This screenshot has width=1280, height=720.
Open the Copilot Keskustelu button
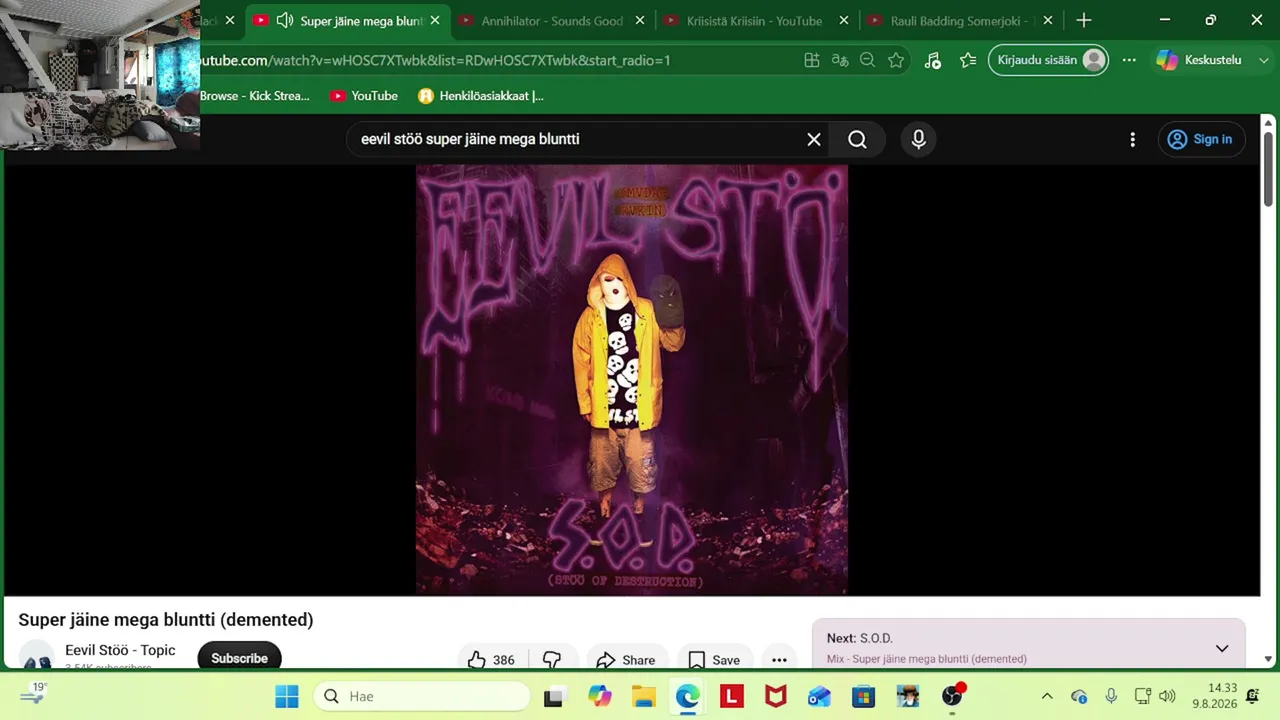(1199, 60)
